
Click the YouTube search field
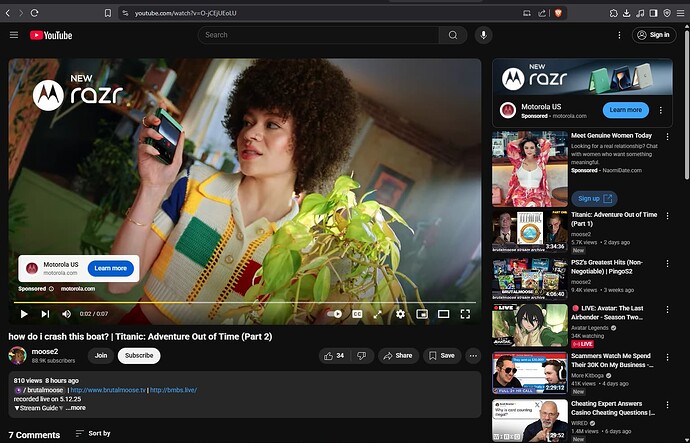pyautogui.click(x=318, y=35)
